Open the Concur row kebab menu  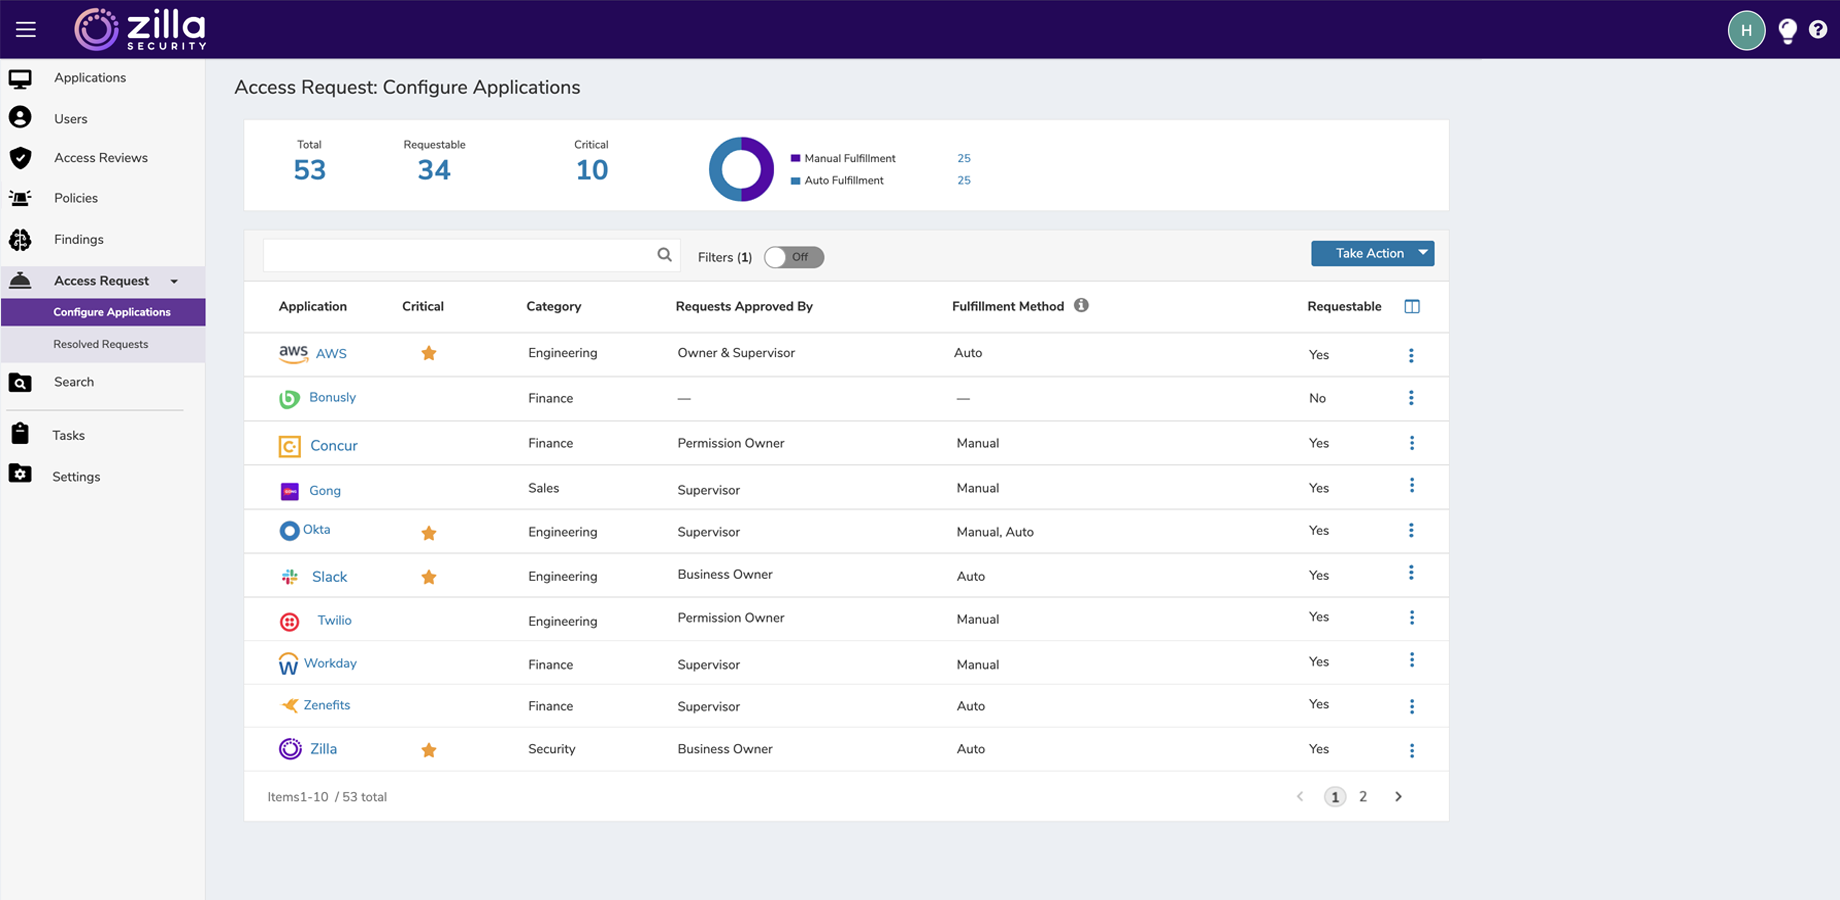pos(1412,443)
